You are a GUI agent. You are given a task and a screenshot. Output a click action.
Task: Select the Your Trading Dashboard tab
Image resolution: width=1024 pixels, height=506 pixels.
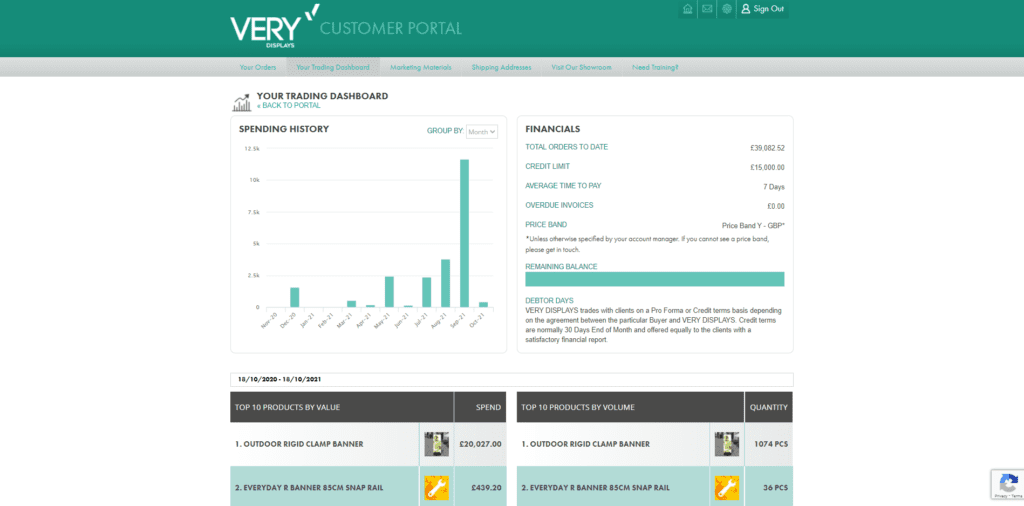332,67
